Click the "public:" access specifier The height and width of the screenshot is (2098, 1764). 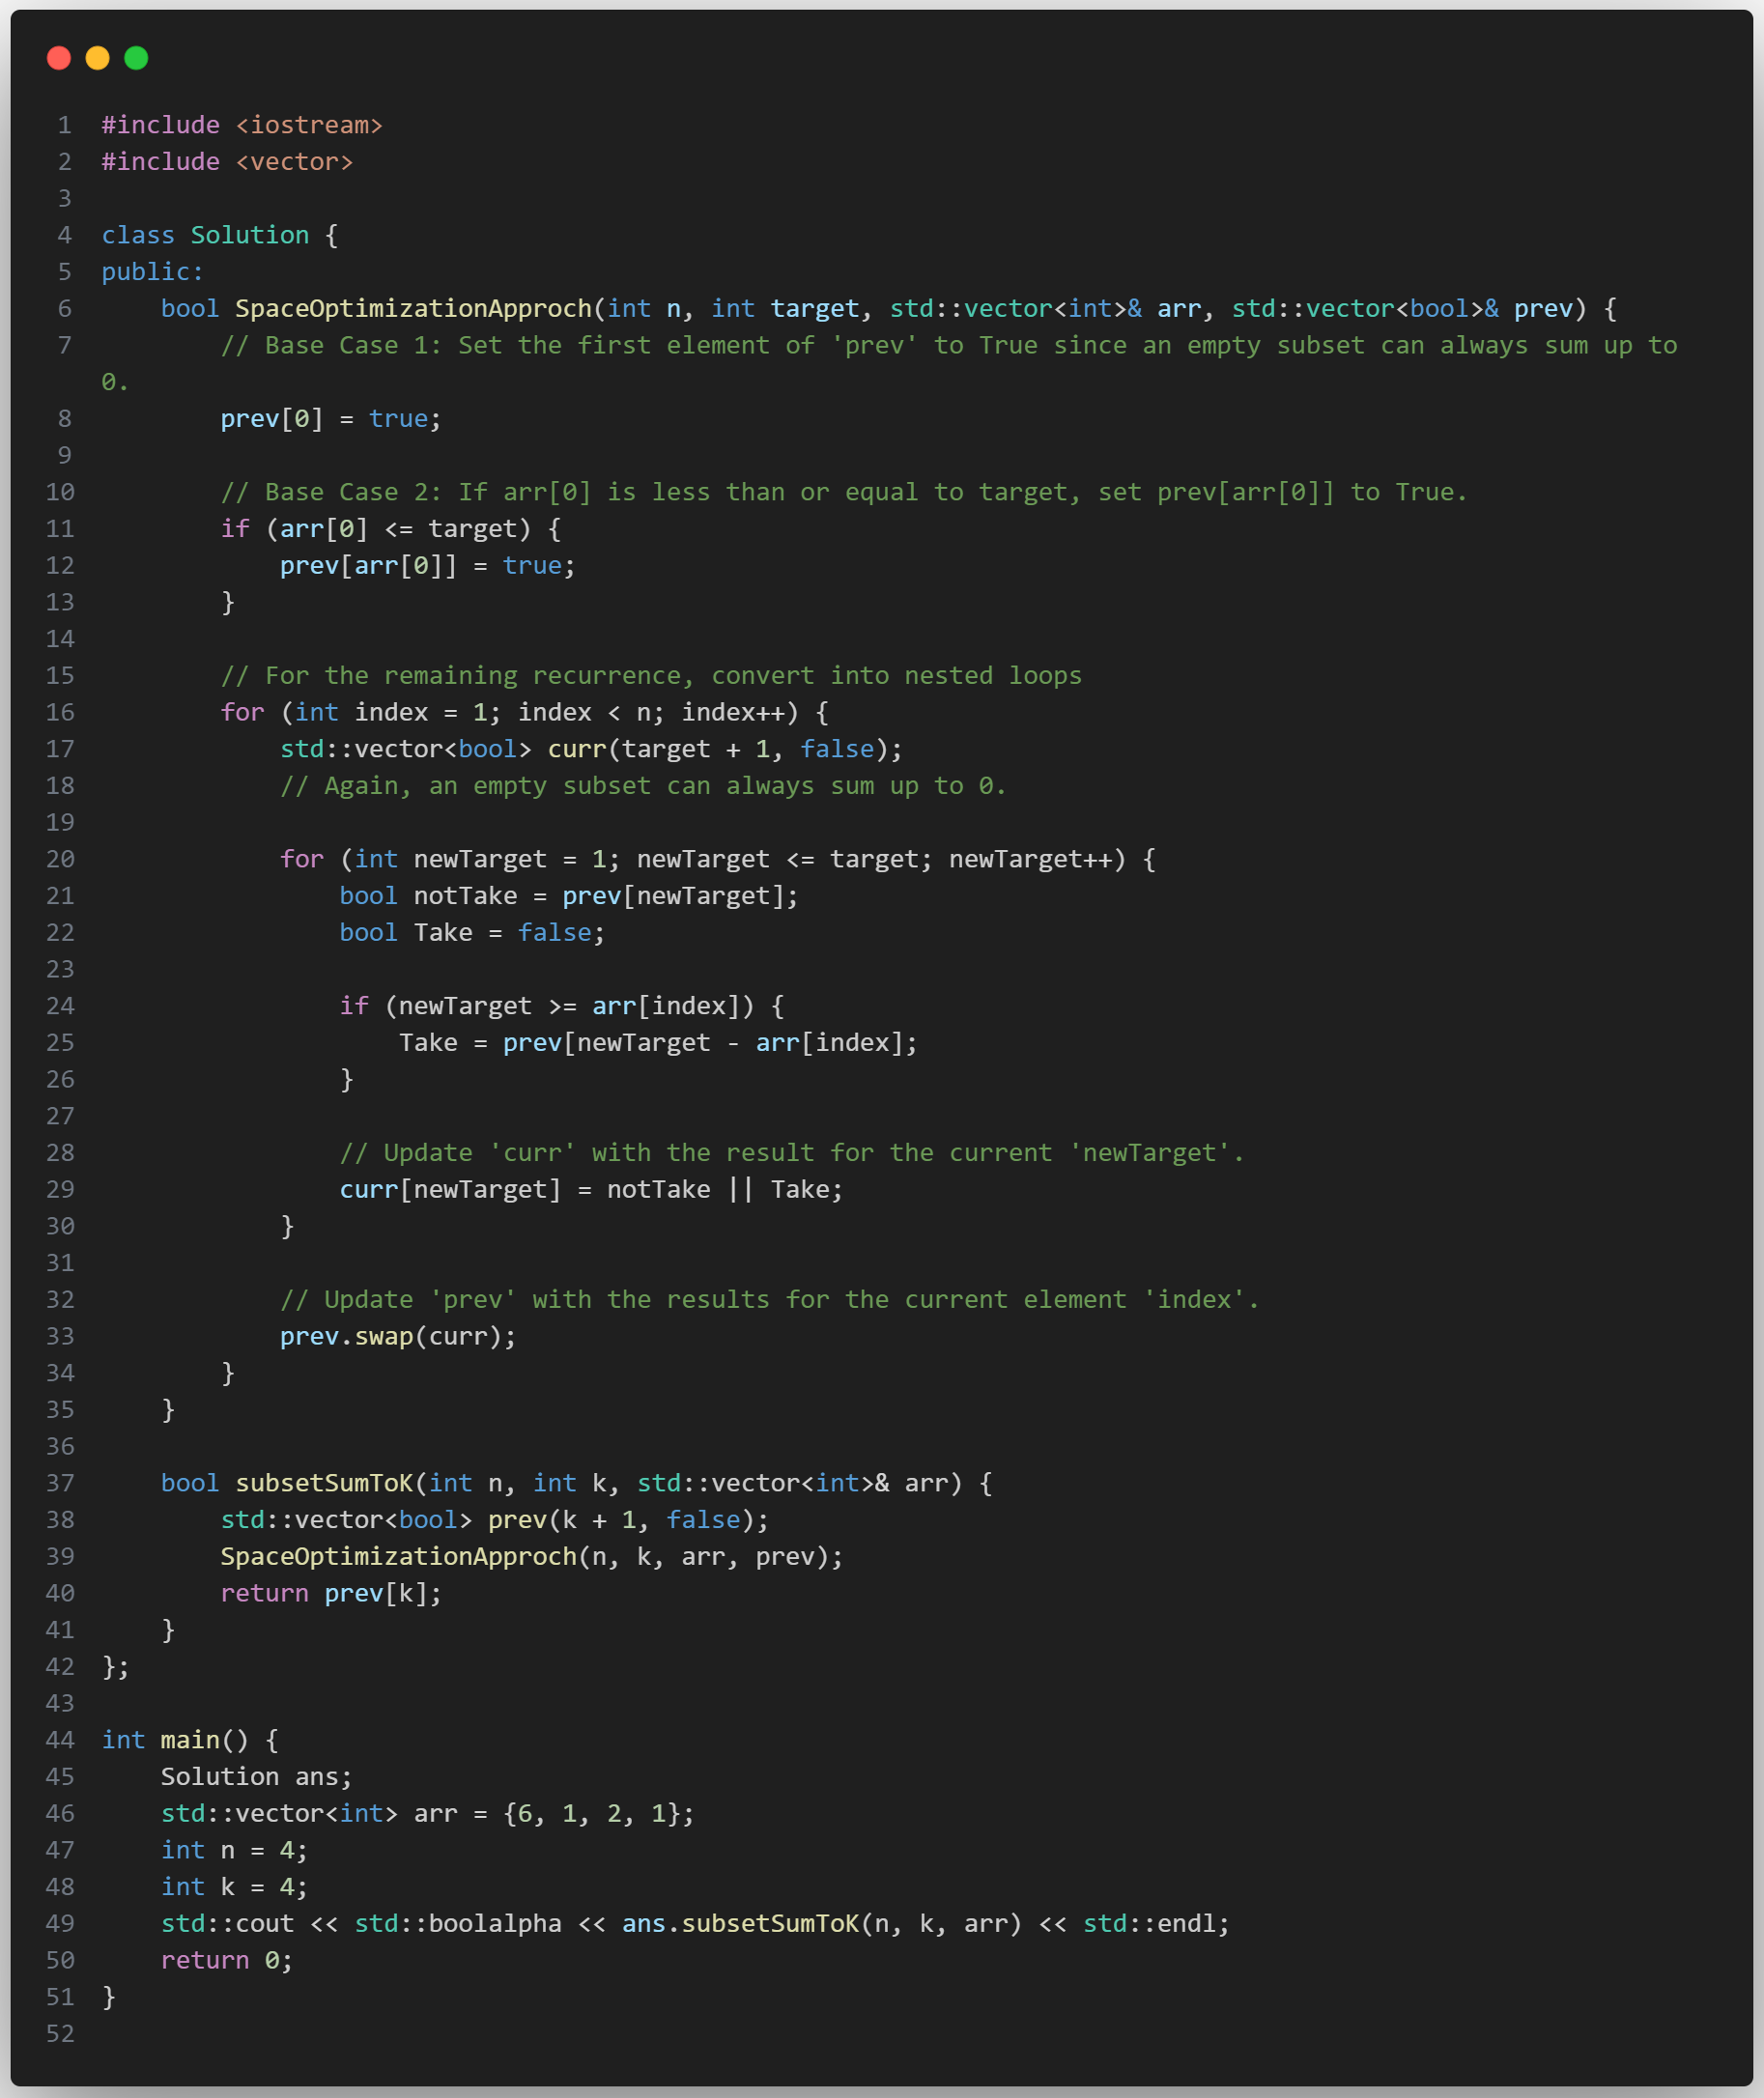pos(152,272)
